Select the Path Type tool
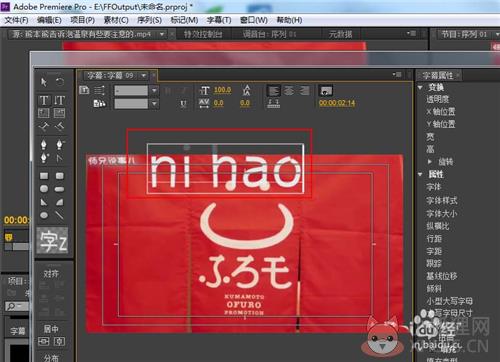 click(44, 127)
